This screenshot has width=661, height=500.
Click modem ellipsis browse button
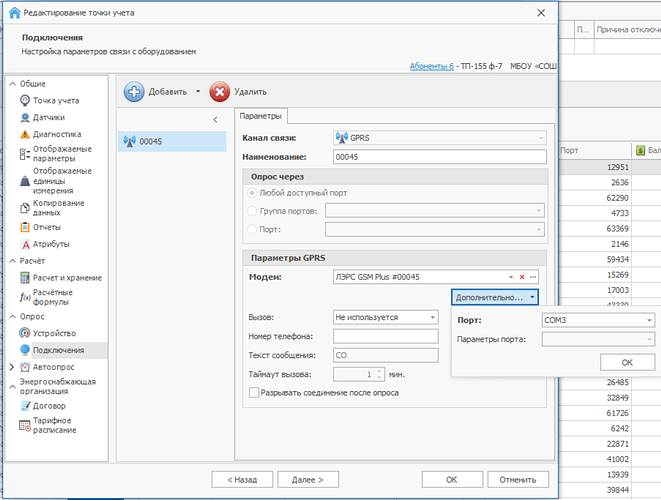(533, 277)
